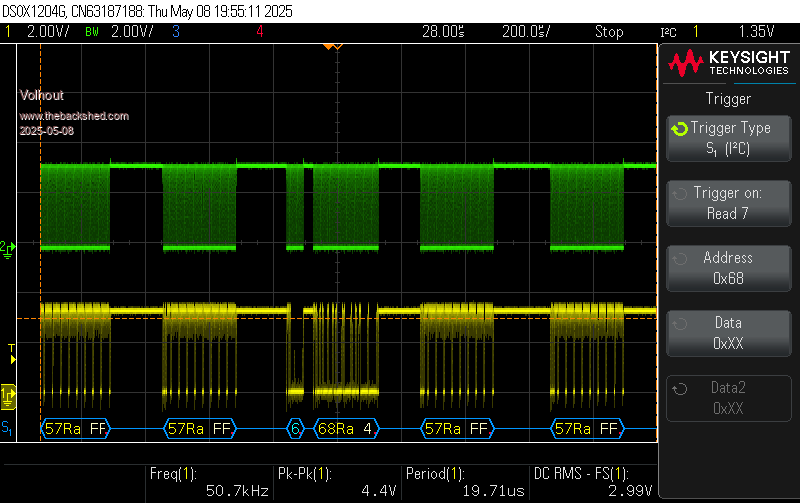This screenshot has height=503, width=800.
Task: Click the Stop run status indicator
Action: point(608,32)
